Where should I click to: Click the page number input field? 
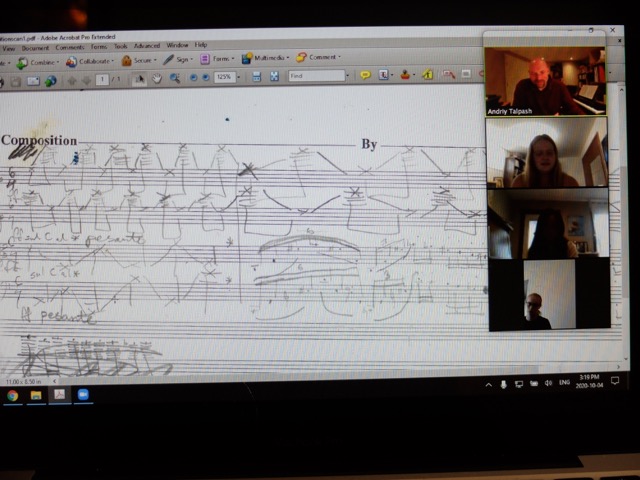pyautogui.click(x=102, y=80)
